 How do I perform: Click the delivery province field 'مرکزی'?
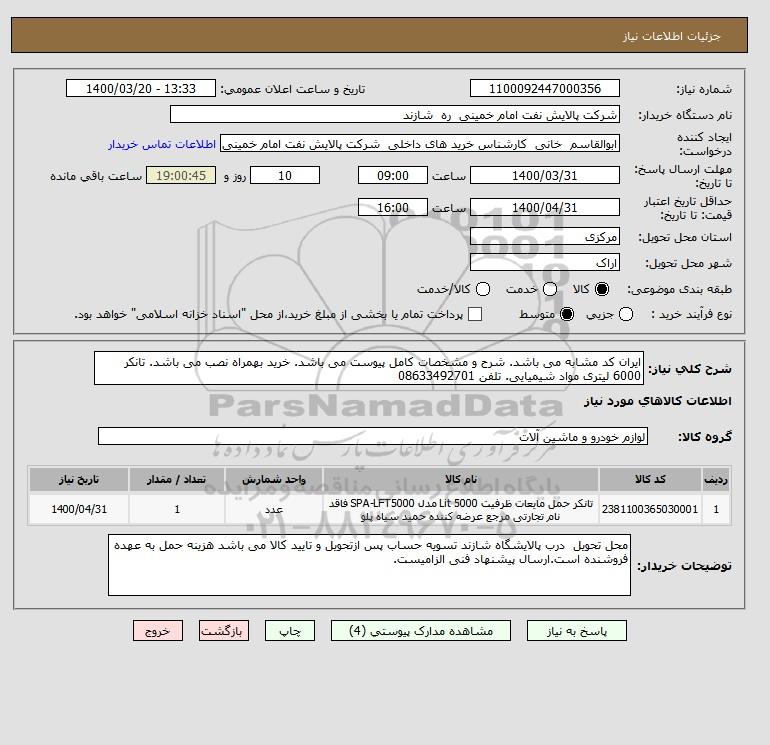click(x=545, y=237)
